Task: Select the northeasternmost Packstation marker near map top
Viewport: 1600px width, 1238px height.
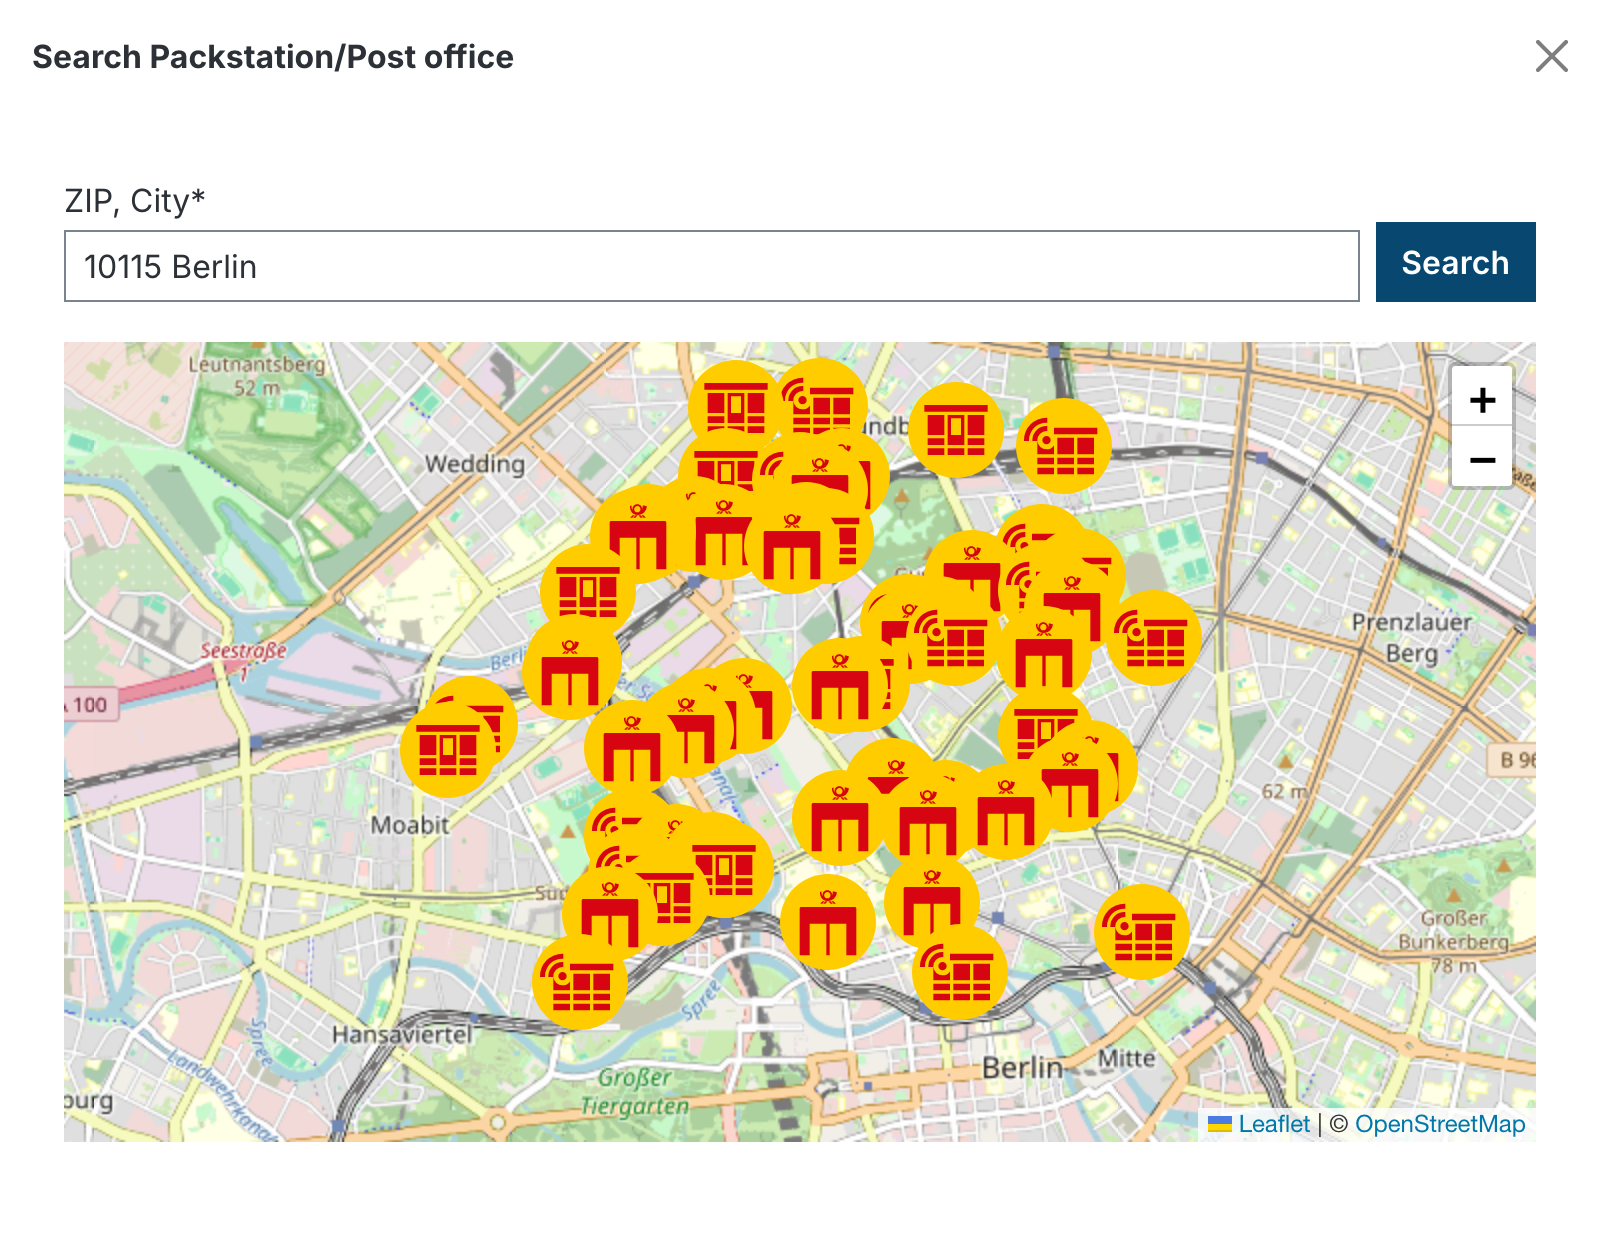Action: [1064, 446]
